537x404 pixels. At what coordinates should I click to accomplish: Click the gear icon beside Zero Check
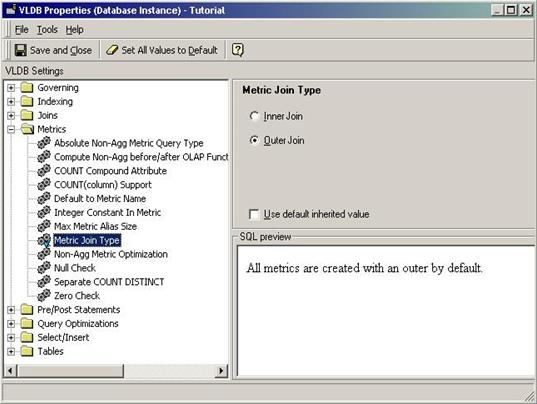click(x=44, y=295)
